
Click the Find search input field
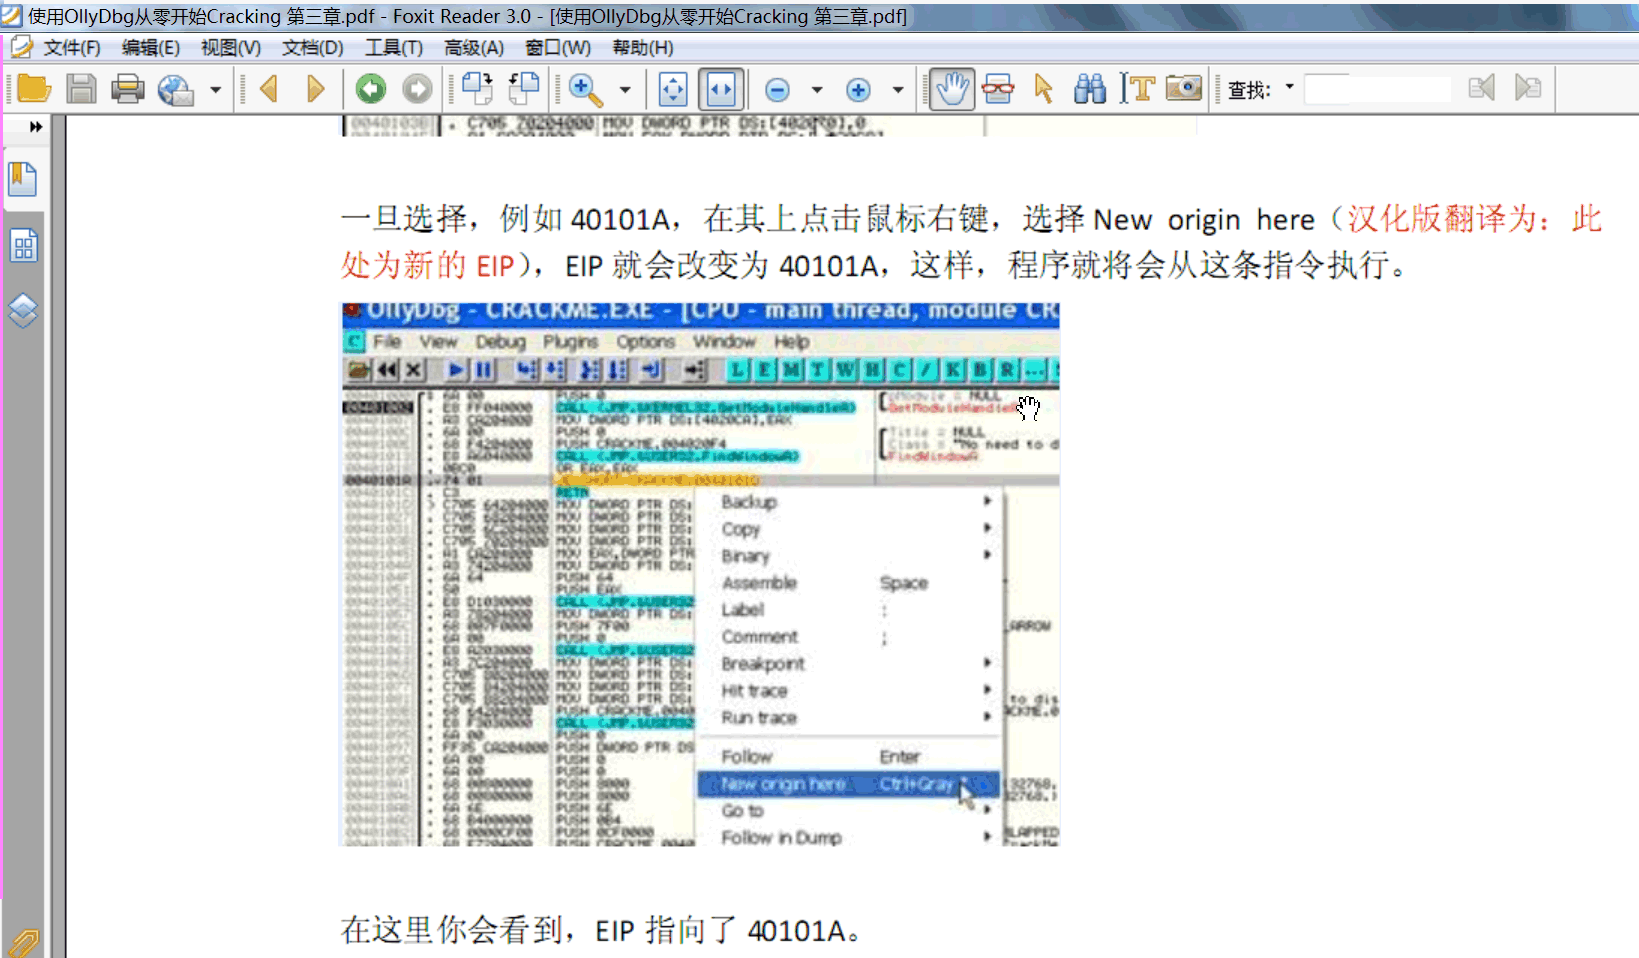[x=1378, y=89]
